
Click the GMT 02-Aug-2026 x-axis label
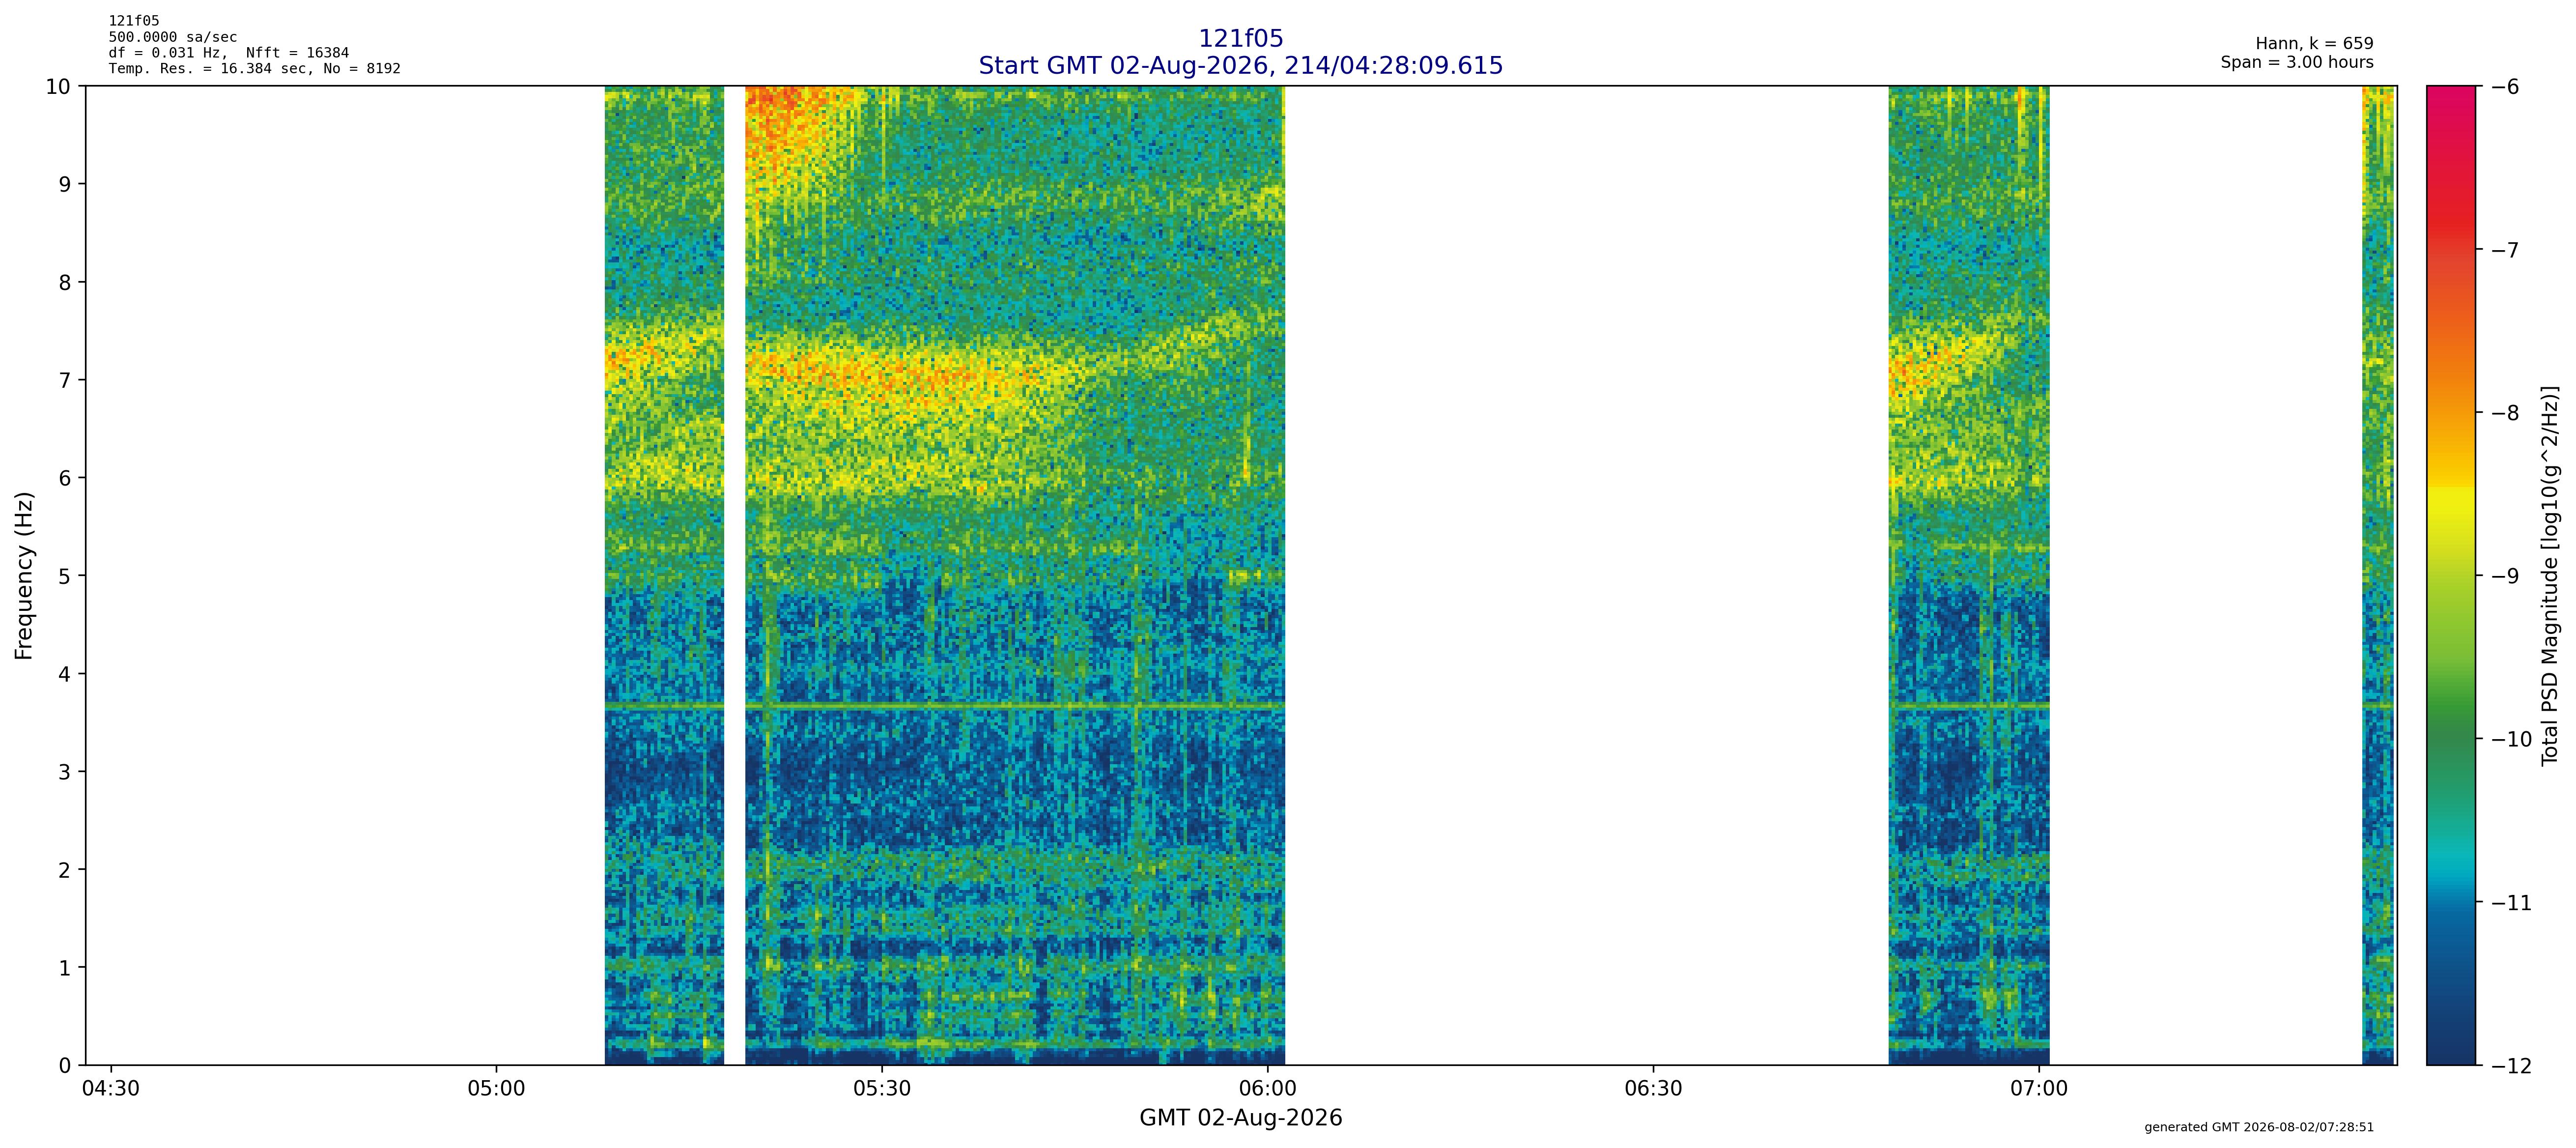[x=1240, y=1118]
